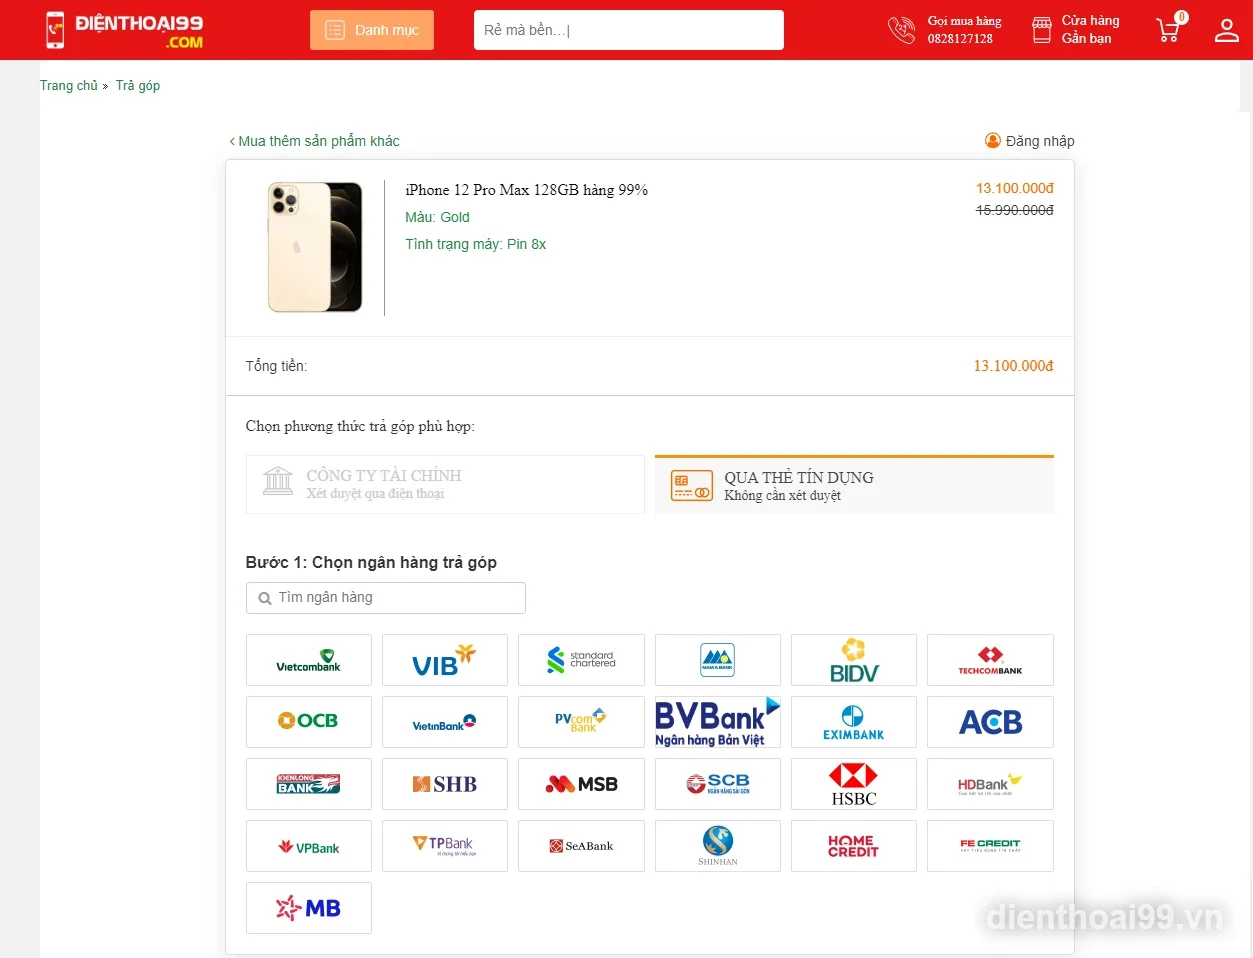Select Eximbank logo
The image size is (1253, 958).
tap(854, 722)
